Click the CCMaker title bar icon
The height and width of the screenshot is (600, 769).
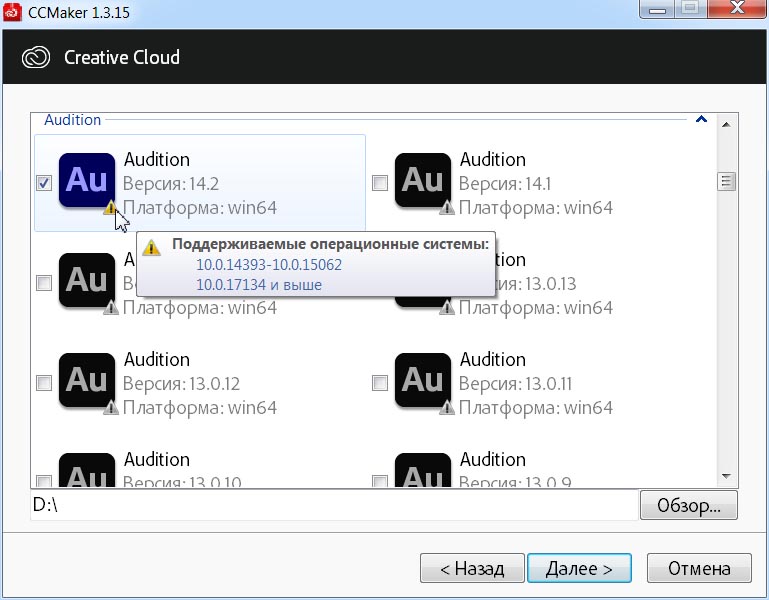click(12, 12)
